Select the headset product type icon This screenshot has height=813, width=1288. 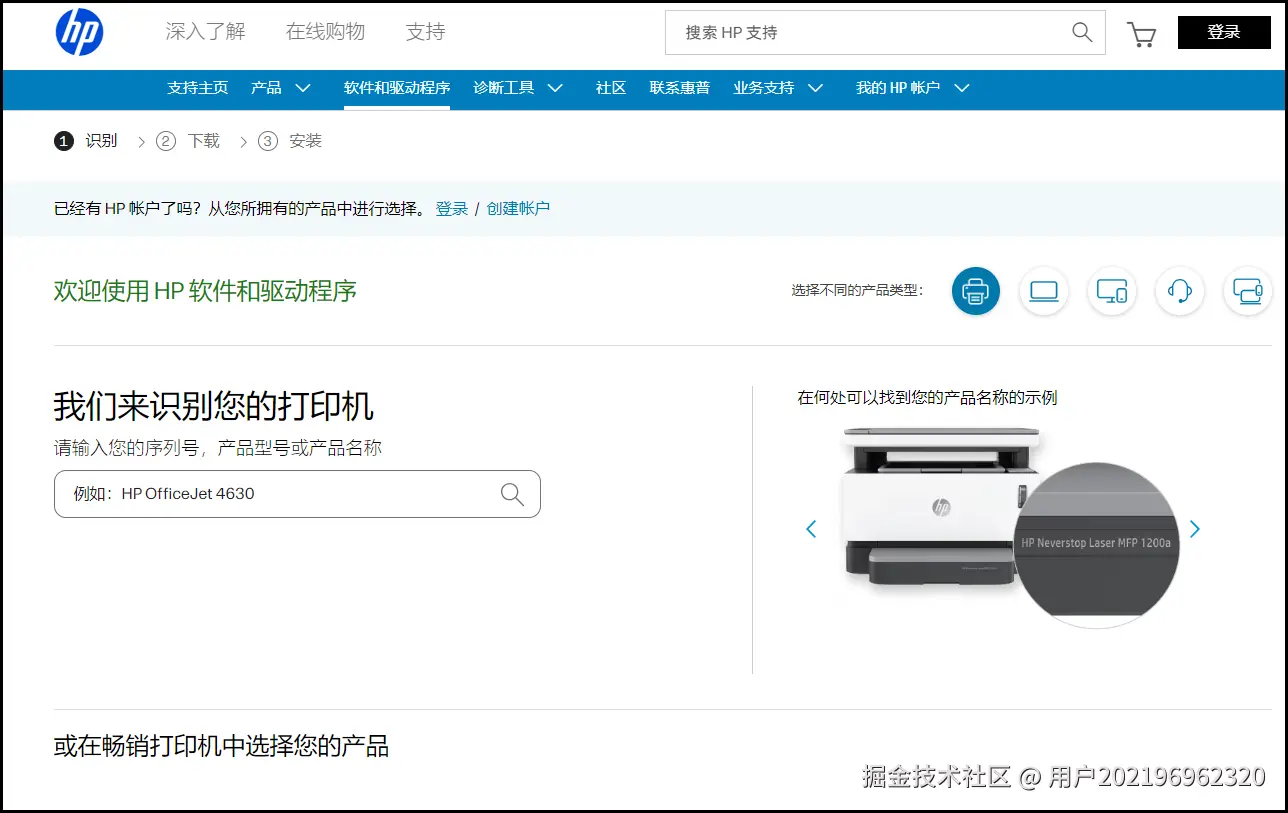[x=1180, y=291]
